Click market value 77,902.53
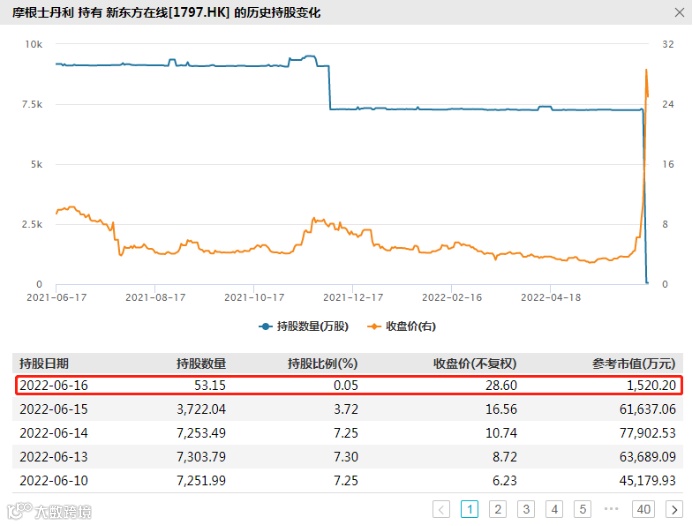The image size is (693, 526). (x=647, y=433)
